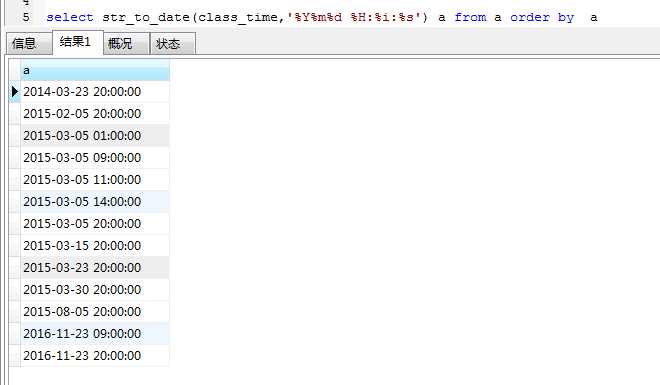The height and width of the screenshot is (385, 660).
Task: Select cell 2015-08-05 20:00:00
Action: click(95, 311)
